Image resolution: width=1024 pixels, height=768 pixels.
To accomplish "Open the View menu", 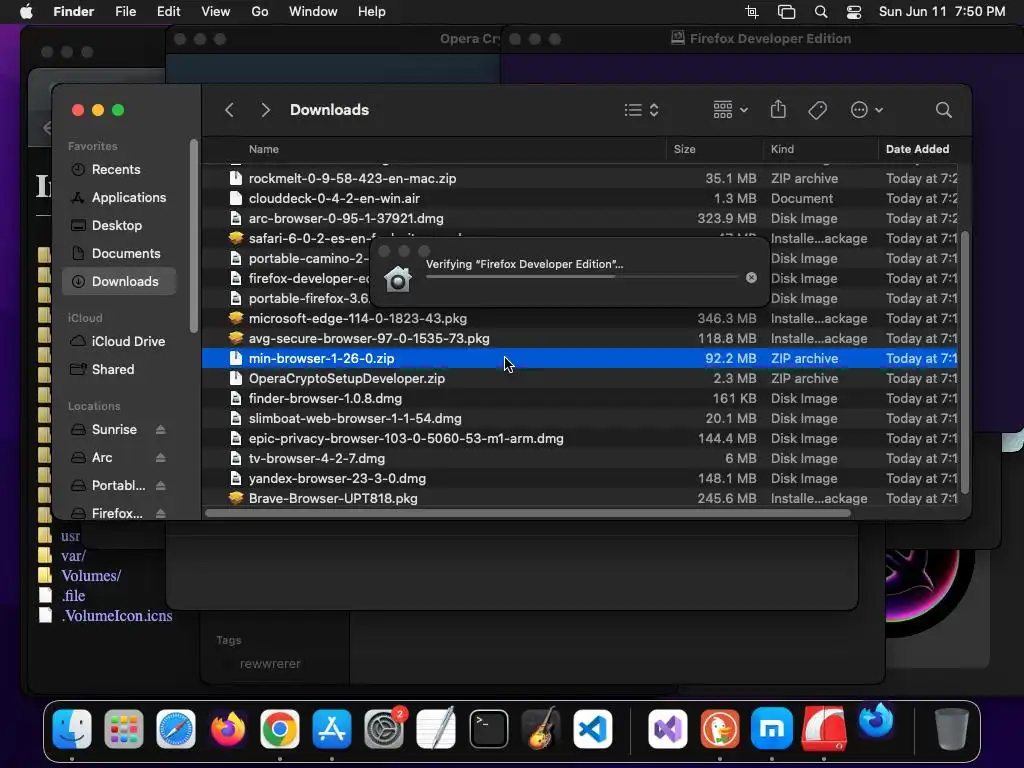I will (216, 12).
